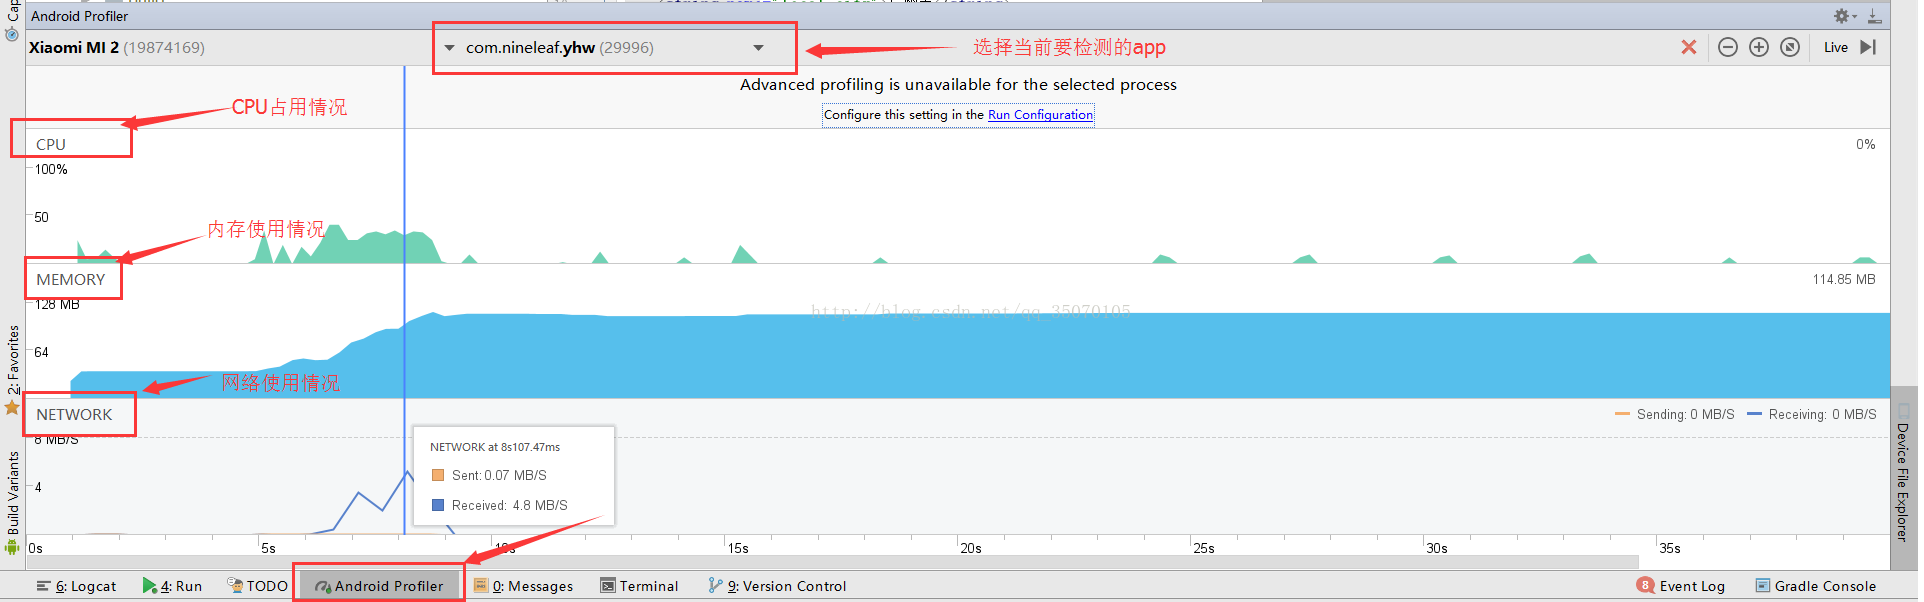Open the Terminal tool window
This screenshot has width=1924, height=602.
coord(639,586)
